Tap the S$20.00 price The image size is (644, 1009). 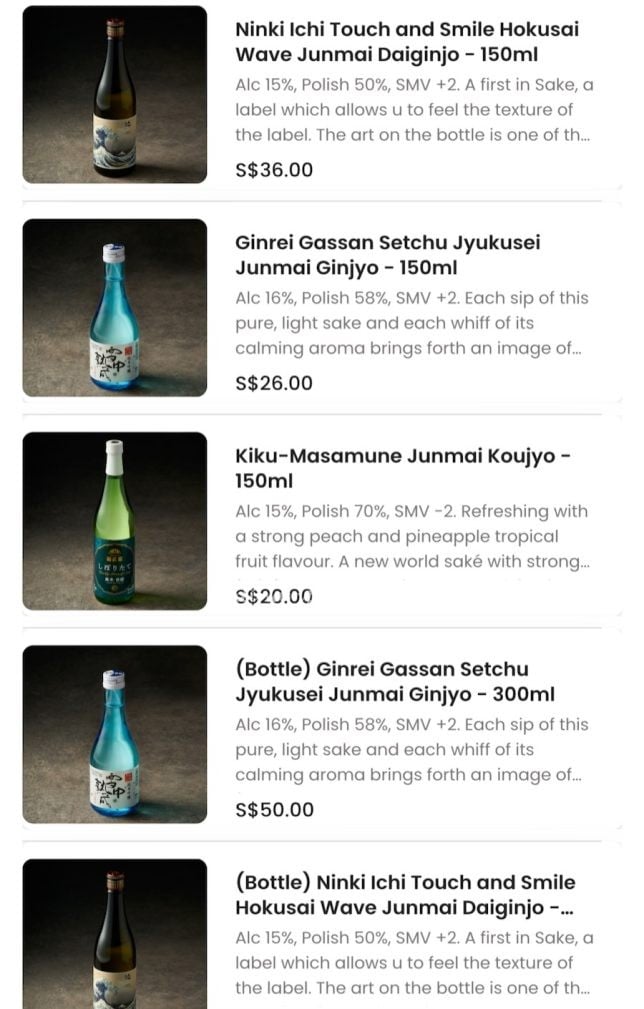[x=274, y=597]
